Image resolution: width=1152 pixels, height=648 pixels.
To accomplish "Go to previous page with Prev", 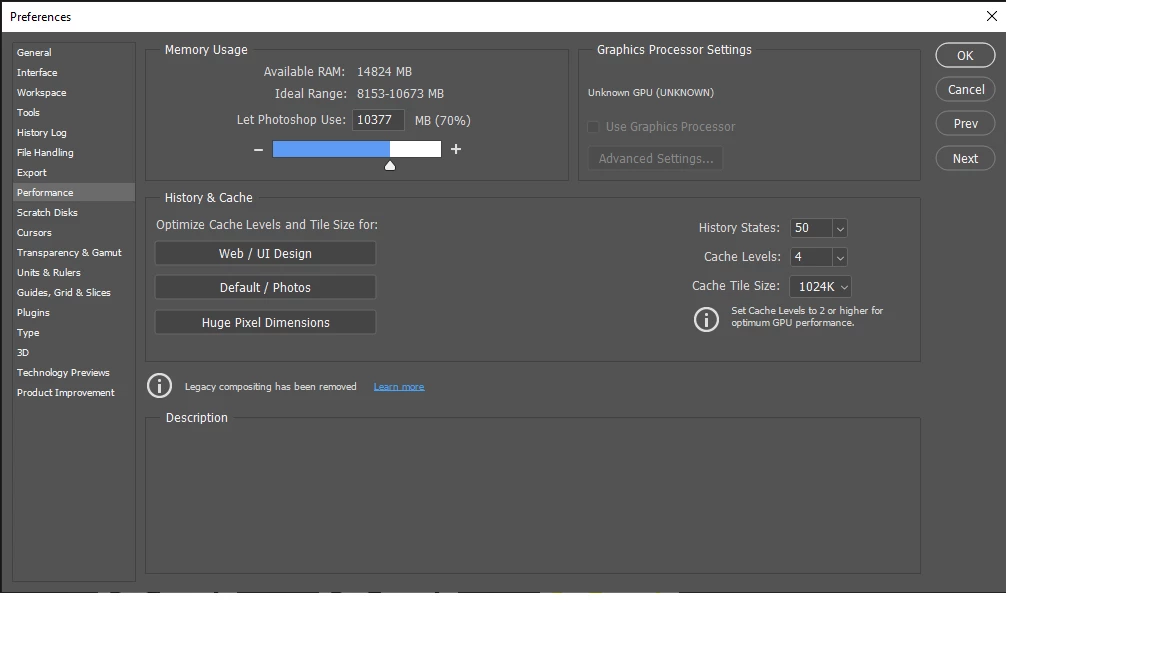I will pyautogui.click(x=965, y=123).
